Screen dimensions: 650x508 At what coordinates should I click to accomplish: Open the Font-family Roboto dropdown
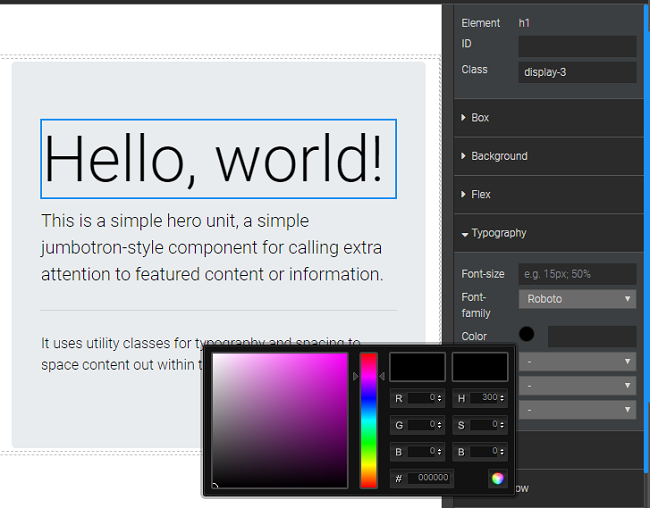577,299
